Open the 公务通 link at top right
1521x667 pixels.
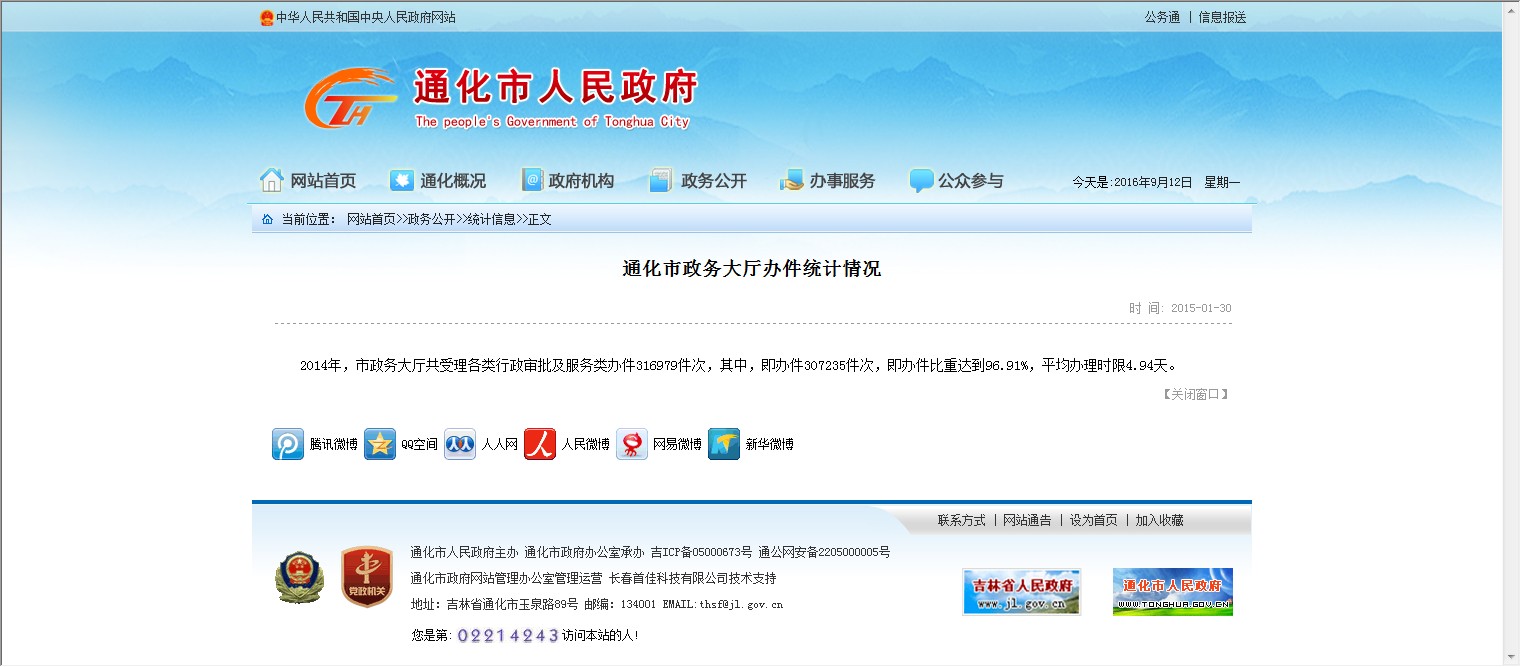(x=1162, y=17)
